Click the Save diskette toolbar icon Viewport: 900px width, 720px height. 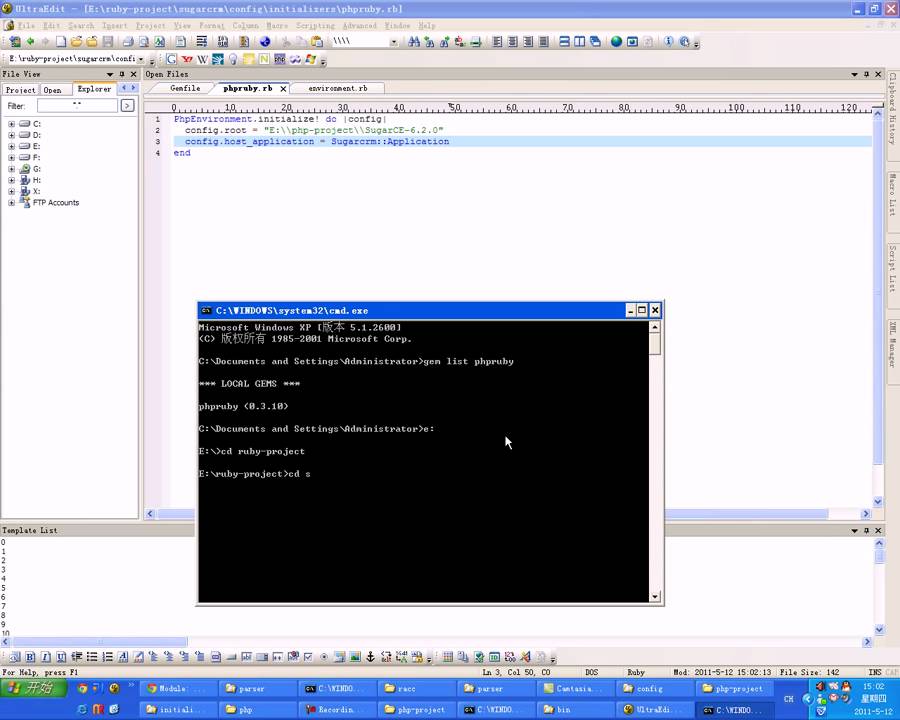coord(107,41)
